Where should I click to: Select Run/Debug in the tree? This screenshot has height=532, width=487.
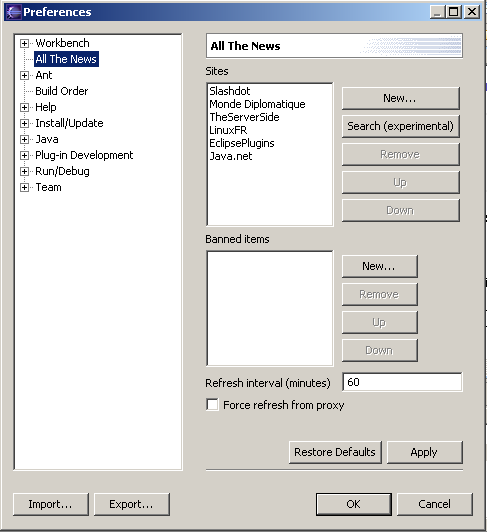click(x=62, y=171)
